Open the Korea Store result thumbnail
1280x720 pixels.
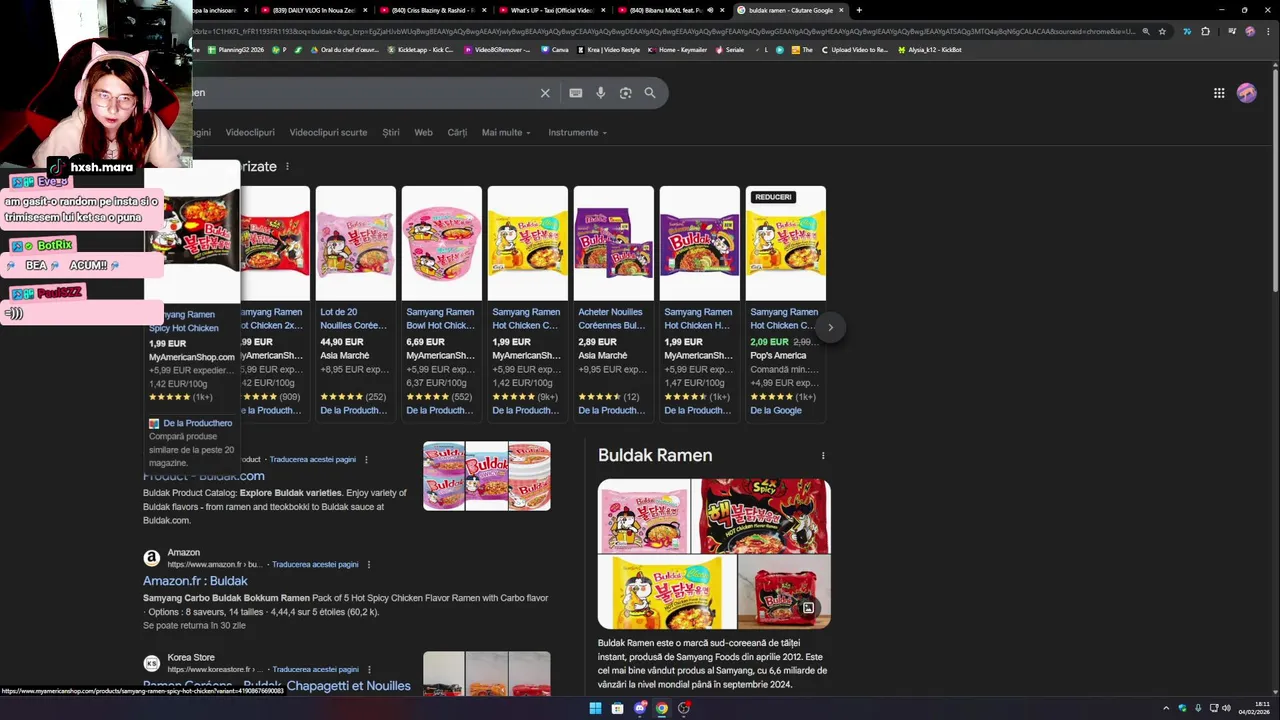(487, 673)
